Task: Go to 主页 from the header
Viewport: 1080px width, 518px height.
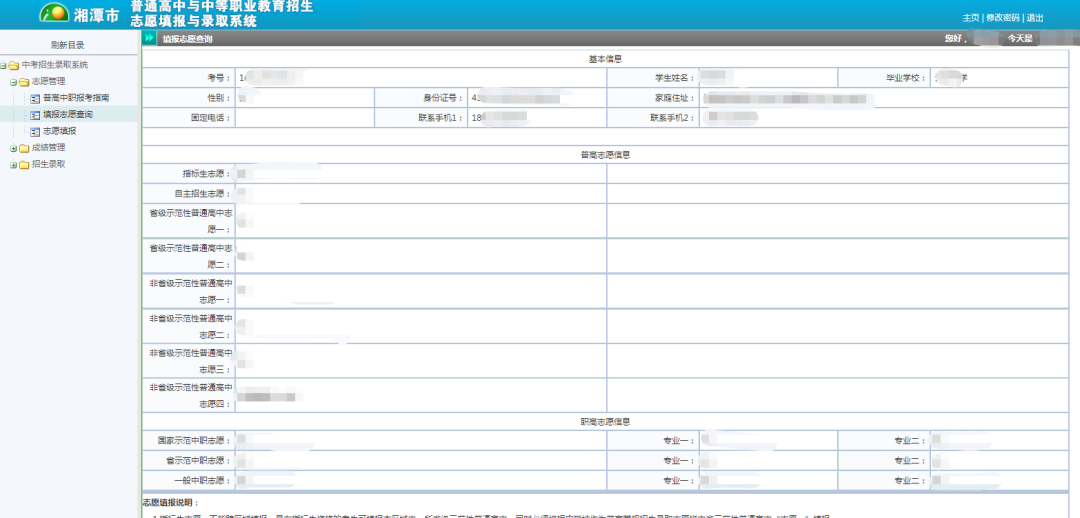Action: tap(971, 18)
